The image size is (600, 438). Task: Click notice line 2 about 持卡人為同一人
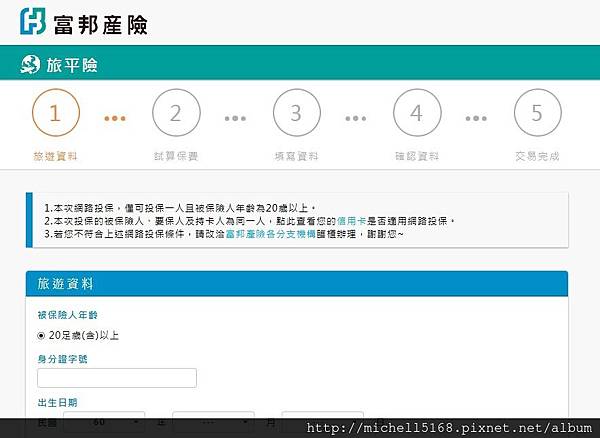(249, 221)
